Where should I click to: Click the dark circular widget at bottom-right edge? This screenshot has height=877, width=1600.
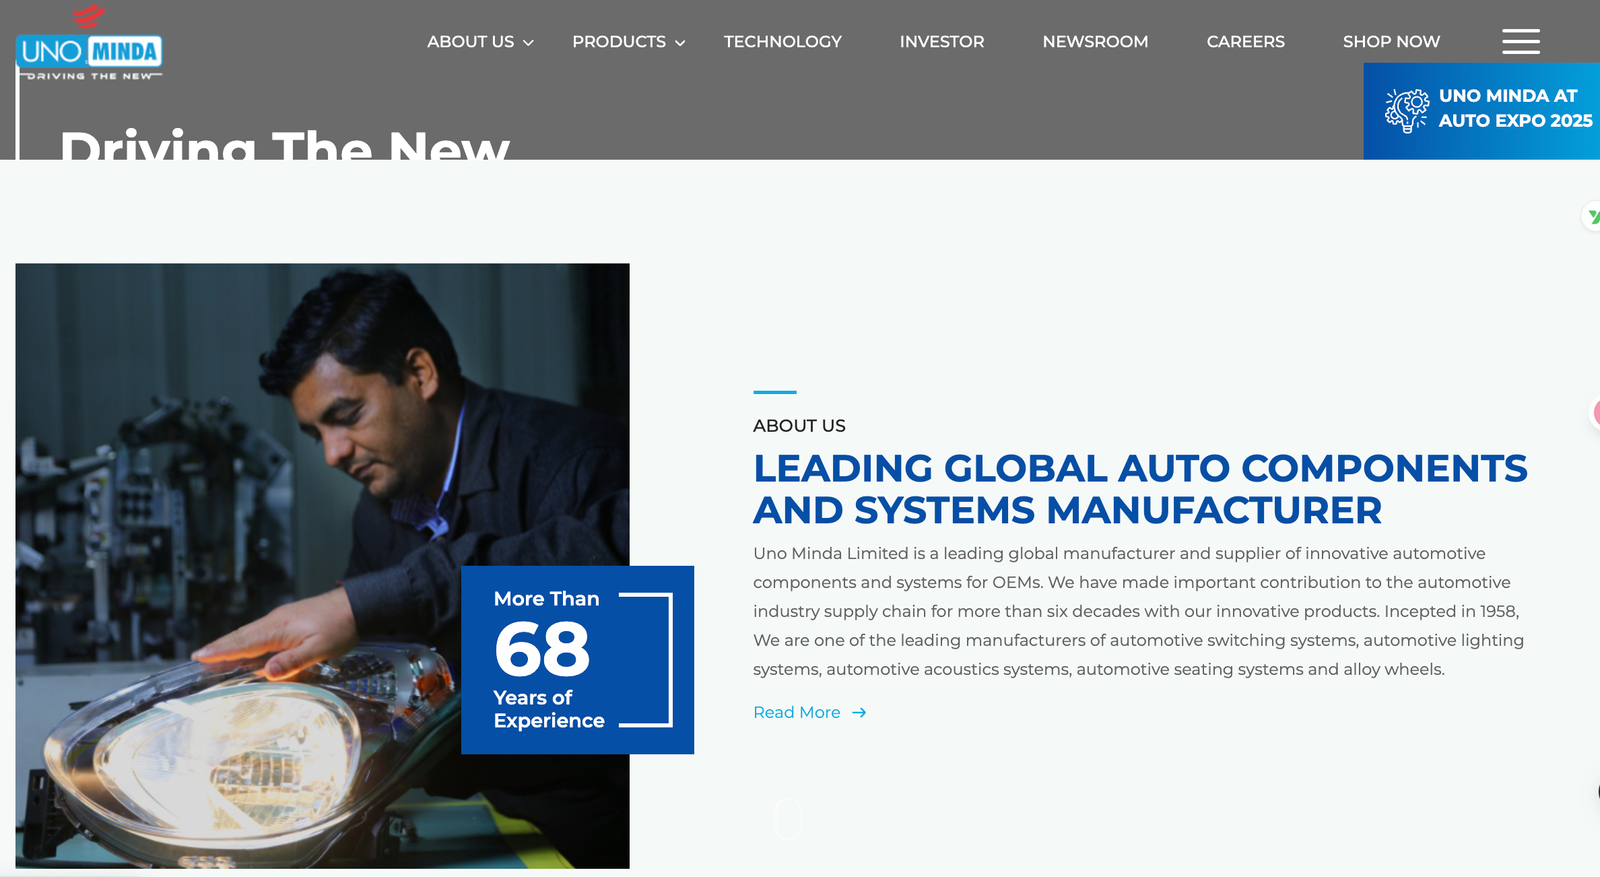(1596, 792)
